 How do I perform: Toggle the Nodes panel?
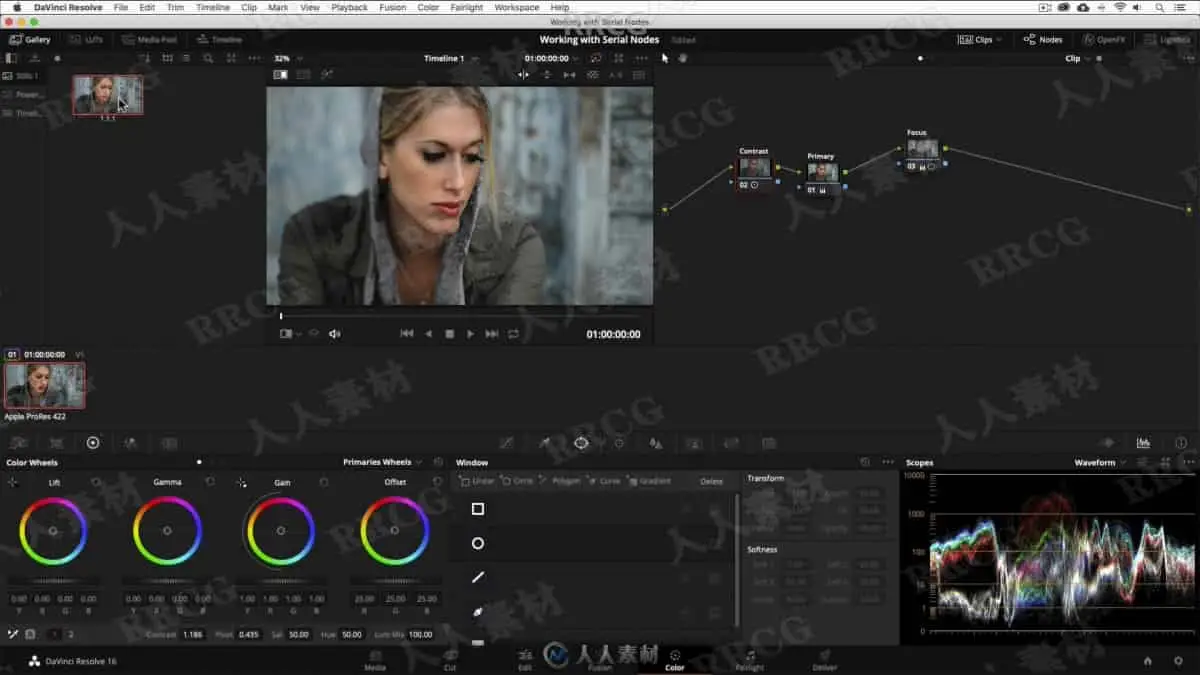click(1042, 40)
